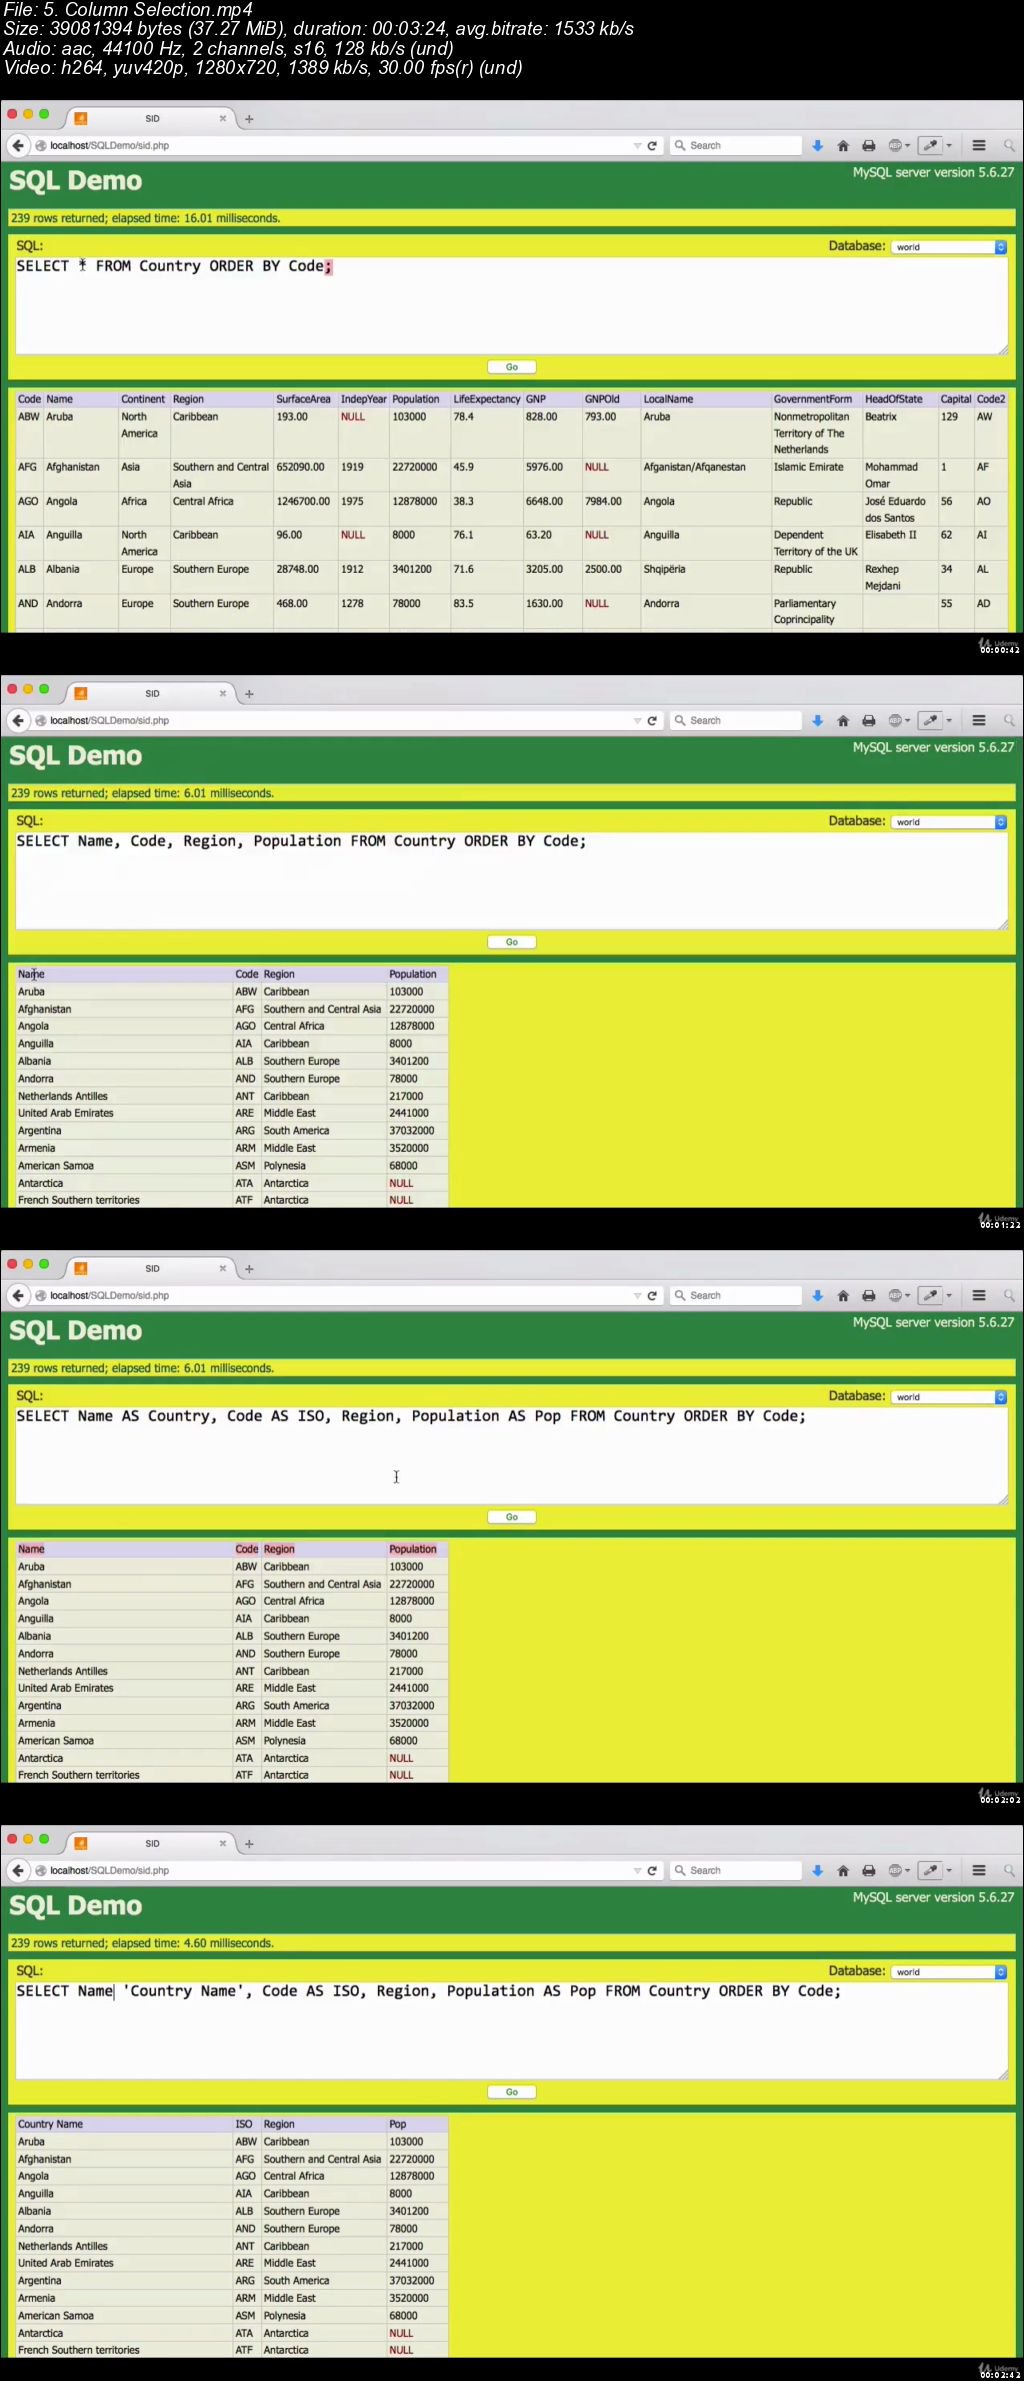1024x2381 pixels.
Task: Click print icon in 4.60 milliseconds window
Action: pos(869,1870)
